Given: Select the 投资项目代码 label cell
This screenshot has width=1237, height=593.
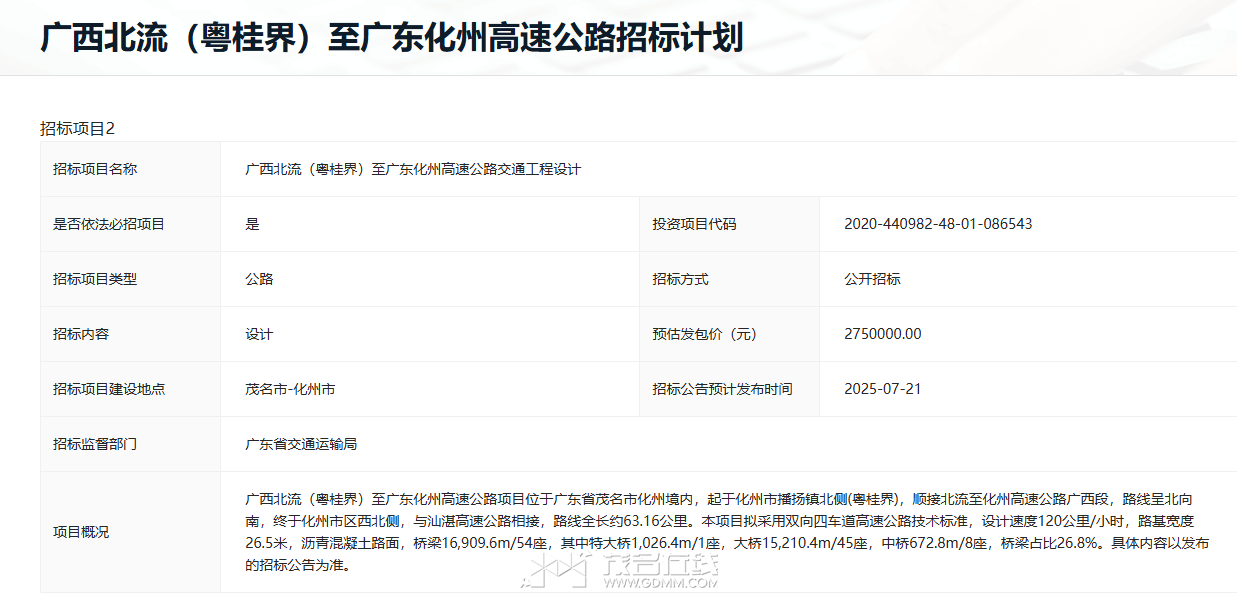Looking at the screenshot, I should 694,224.
